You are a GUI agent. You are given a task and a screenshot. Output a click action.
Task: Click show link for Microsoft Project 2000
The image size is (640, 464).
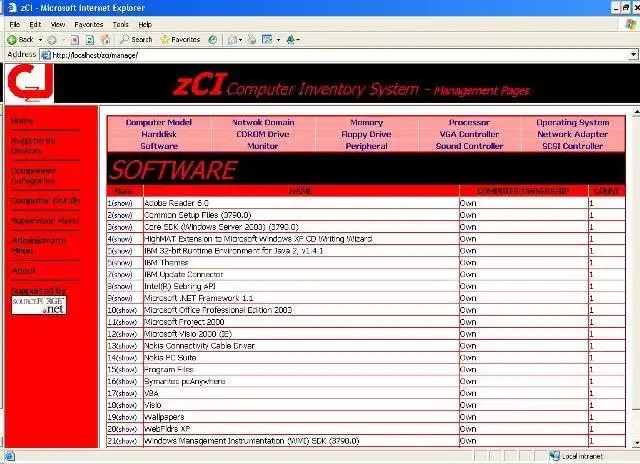click(x=125, y=322)
